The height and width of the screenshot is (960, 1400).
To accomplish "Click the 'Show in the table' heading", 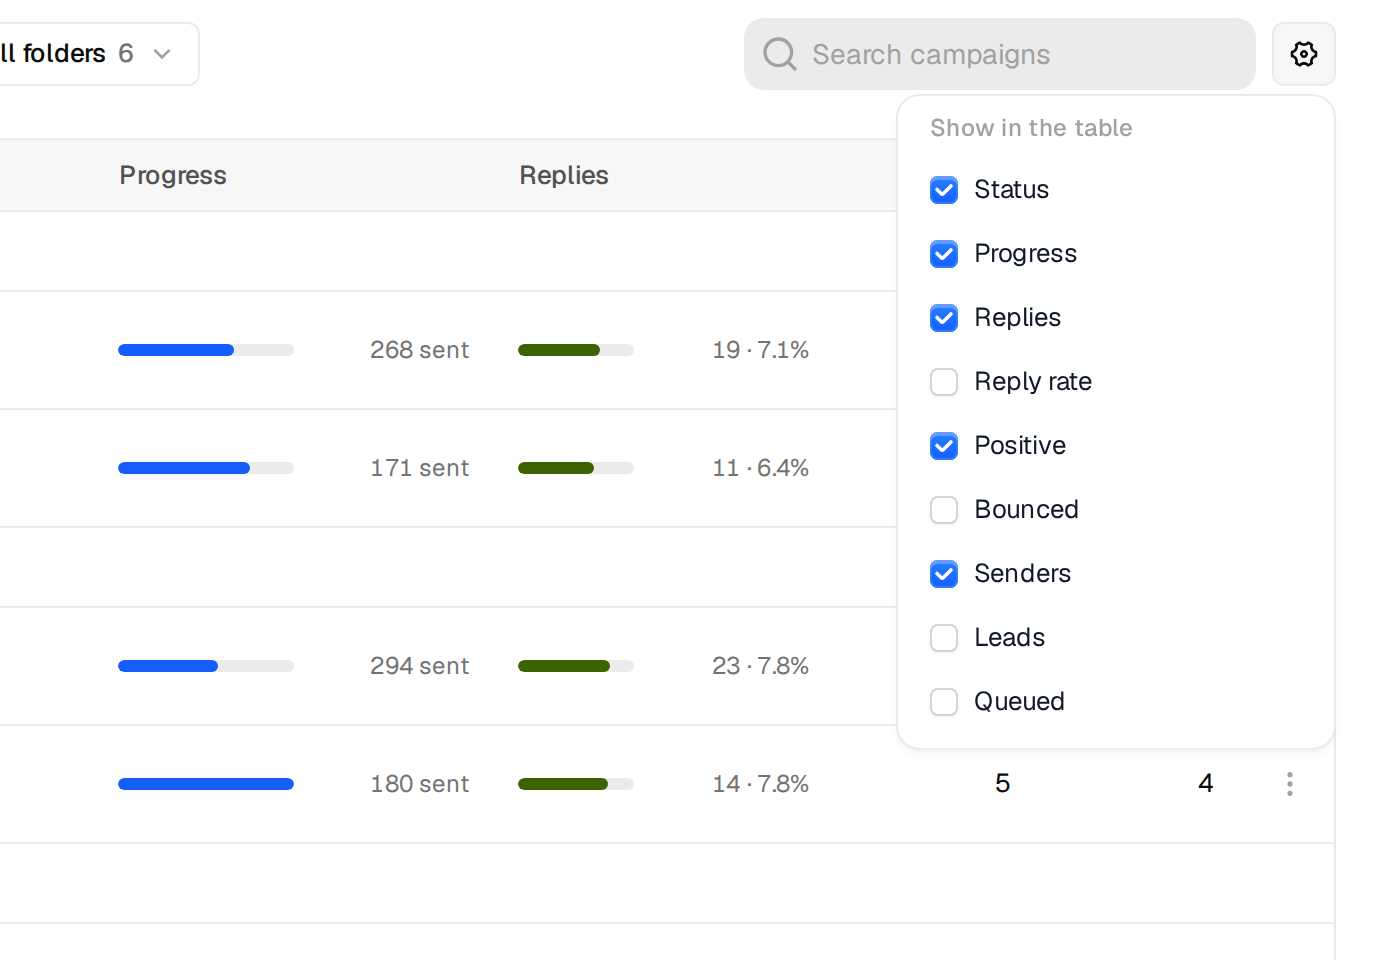I will point(1031,128).
